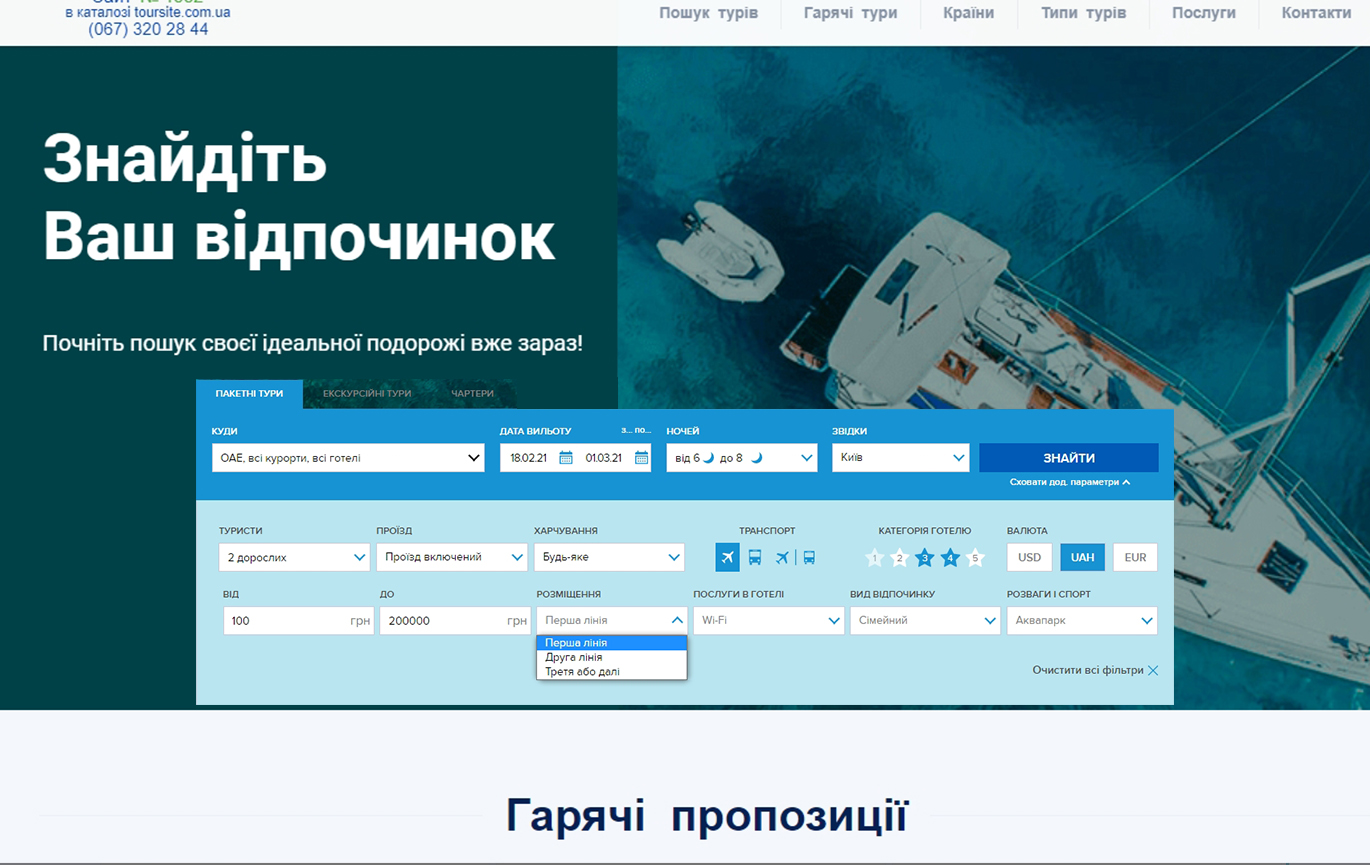Screen dimensions: 1370x865
Task: Click the phone number (067) 320 28 44
Action: click(148, 29)
